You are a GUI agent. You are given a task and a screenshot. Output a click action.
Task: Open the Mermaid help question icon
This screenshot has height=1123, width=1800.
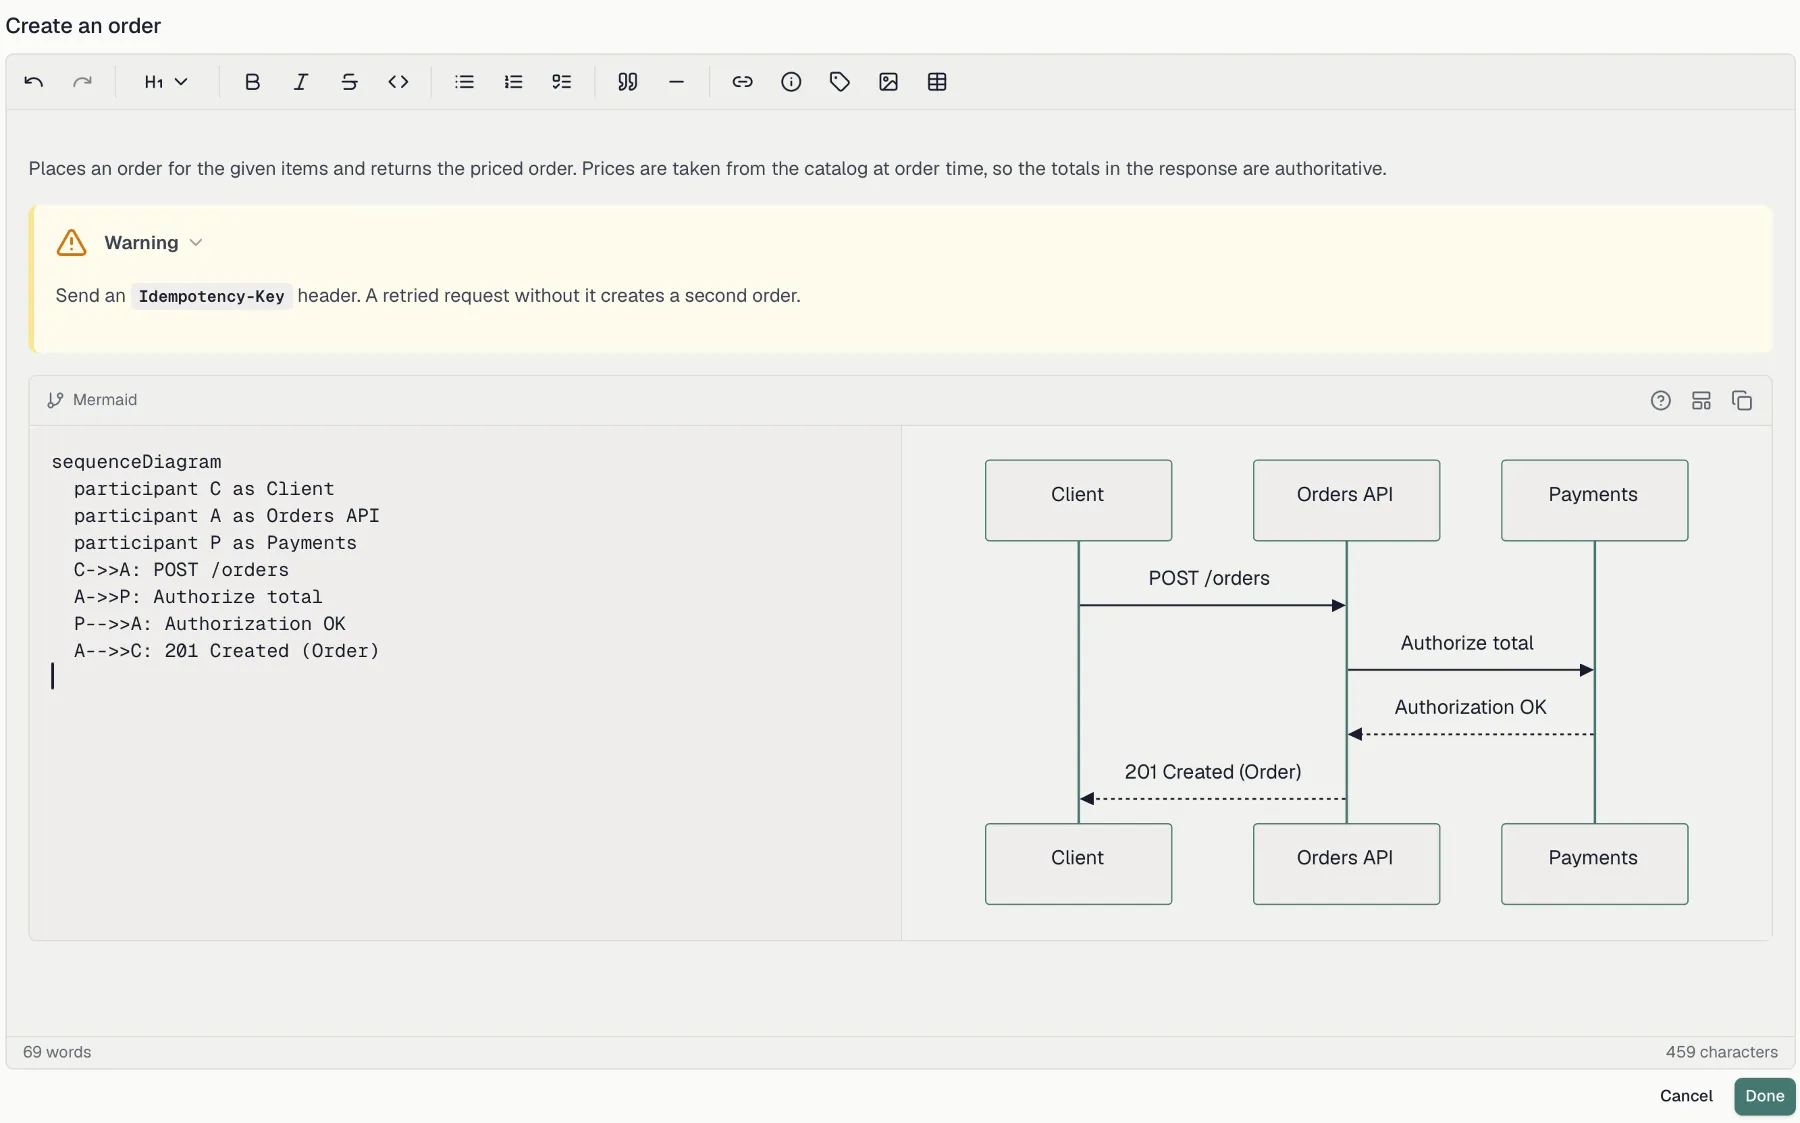coord(1661,401)
